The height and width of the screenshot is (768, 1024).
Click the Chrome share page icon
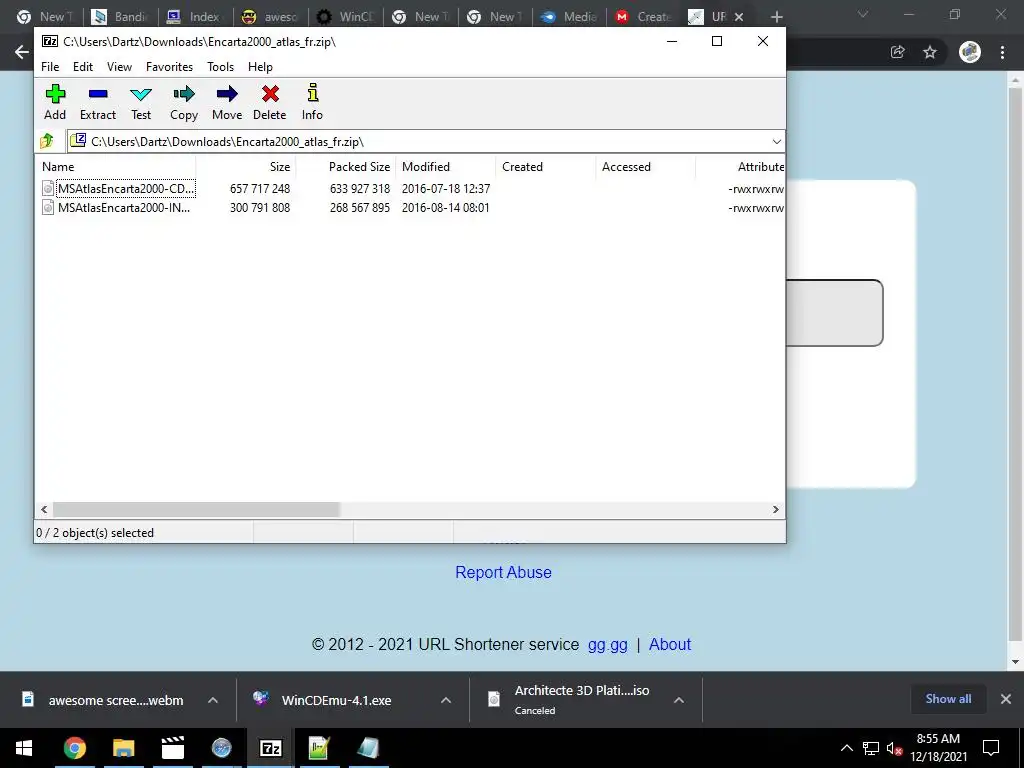(x=898, y=52)
